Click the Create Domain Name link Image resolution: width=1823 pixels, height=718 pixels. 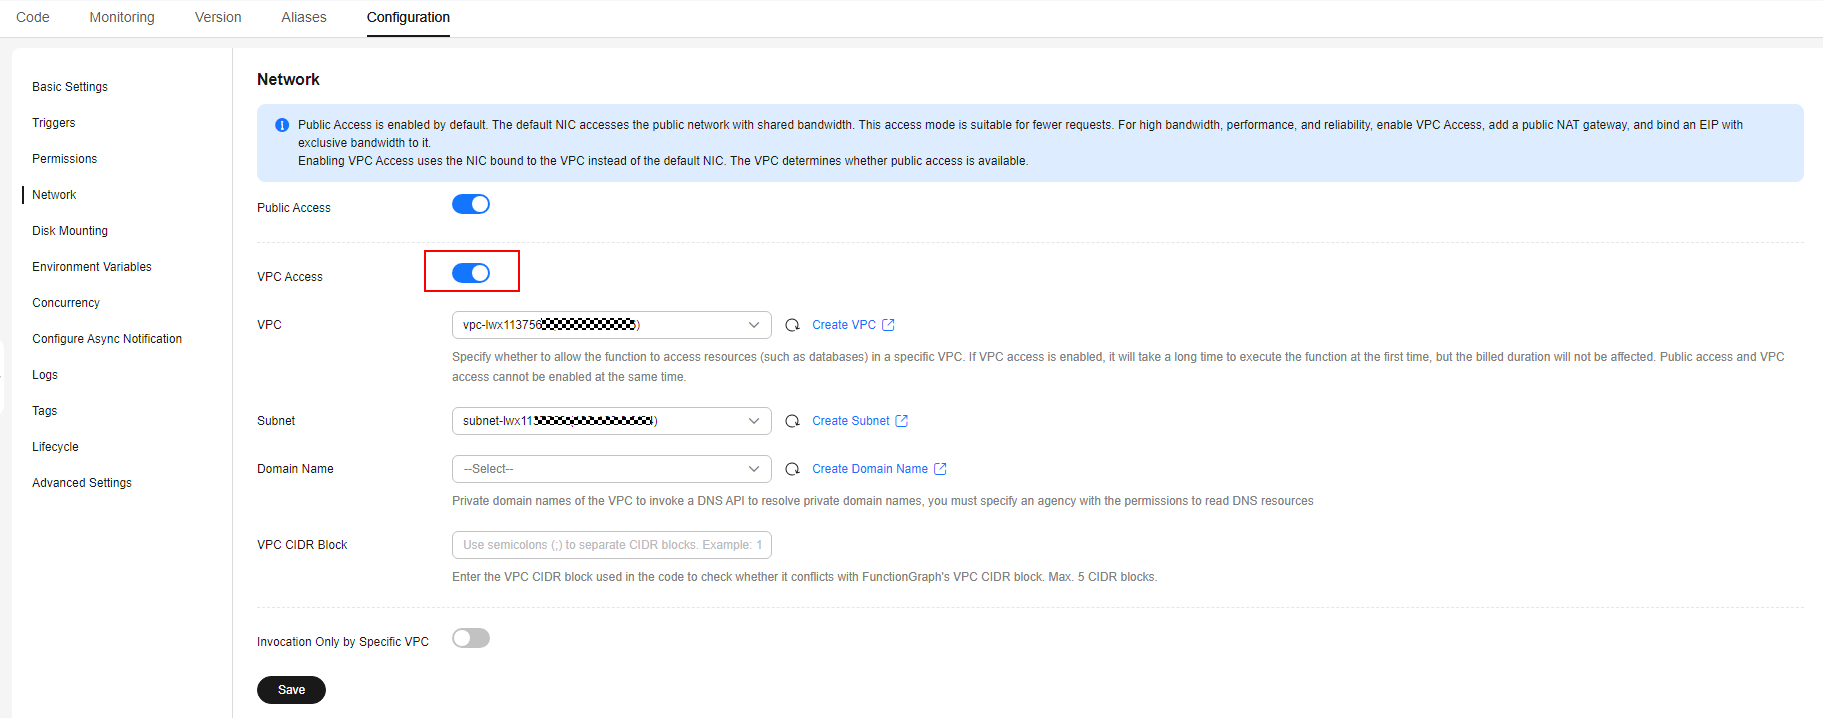pyautogui.click(x=870, y=469)
